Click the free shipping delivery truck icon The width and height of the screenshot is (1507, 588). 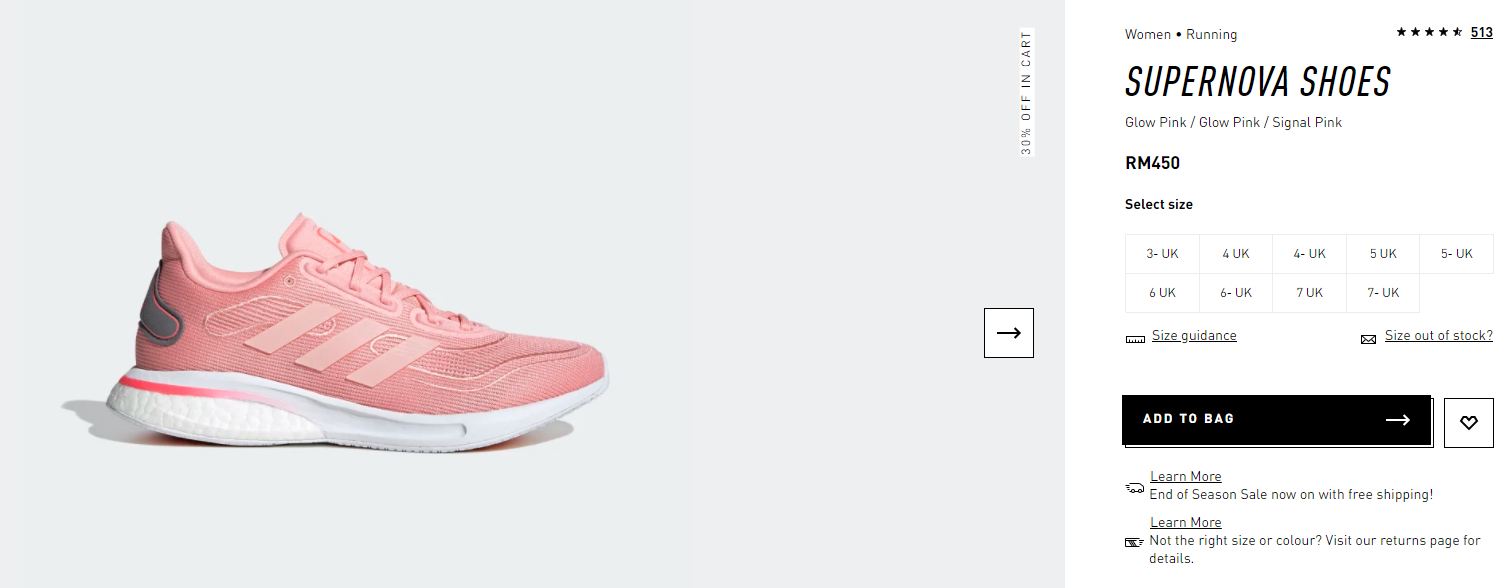click(1135, 488)
